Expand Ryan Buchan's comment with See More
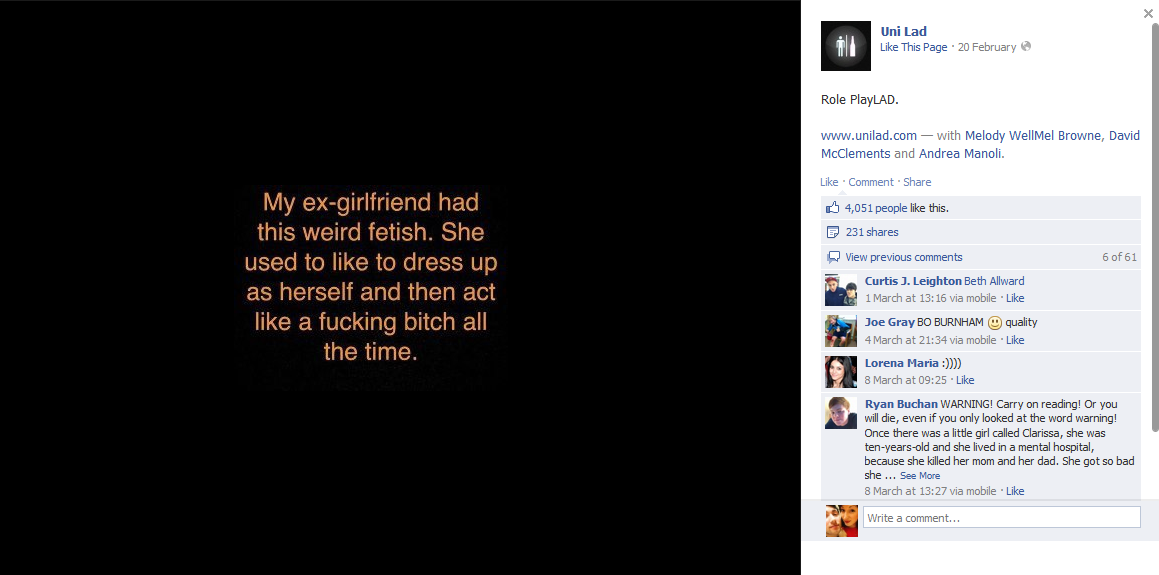Image resolution: width=1159 pixels, height=575 pixels. click(920, 476)
